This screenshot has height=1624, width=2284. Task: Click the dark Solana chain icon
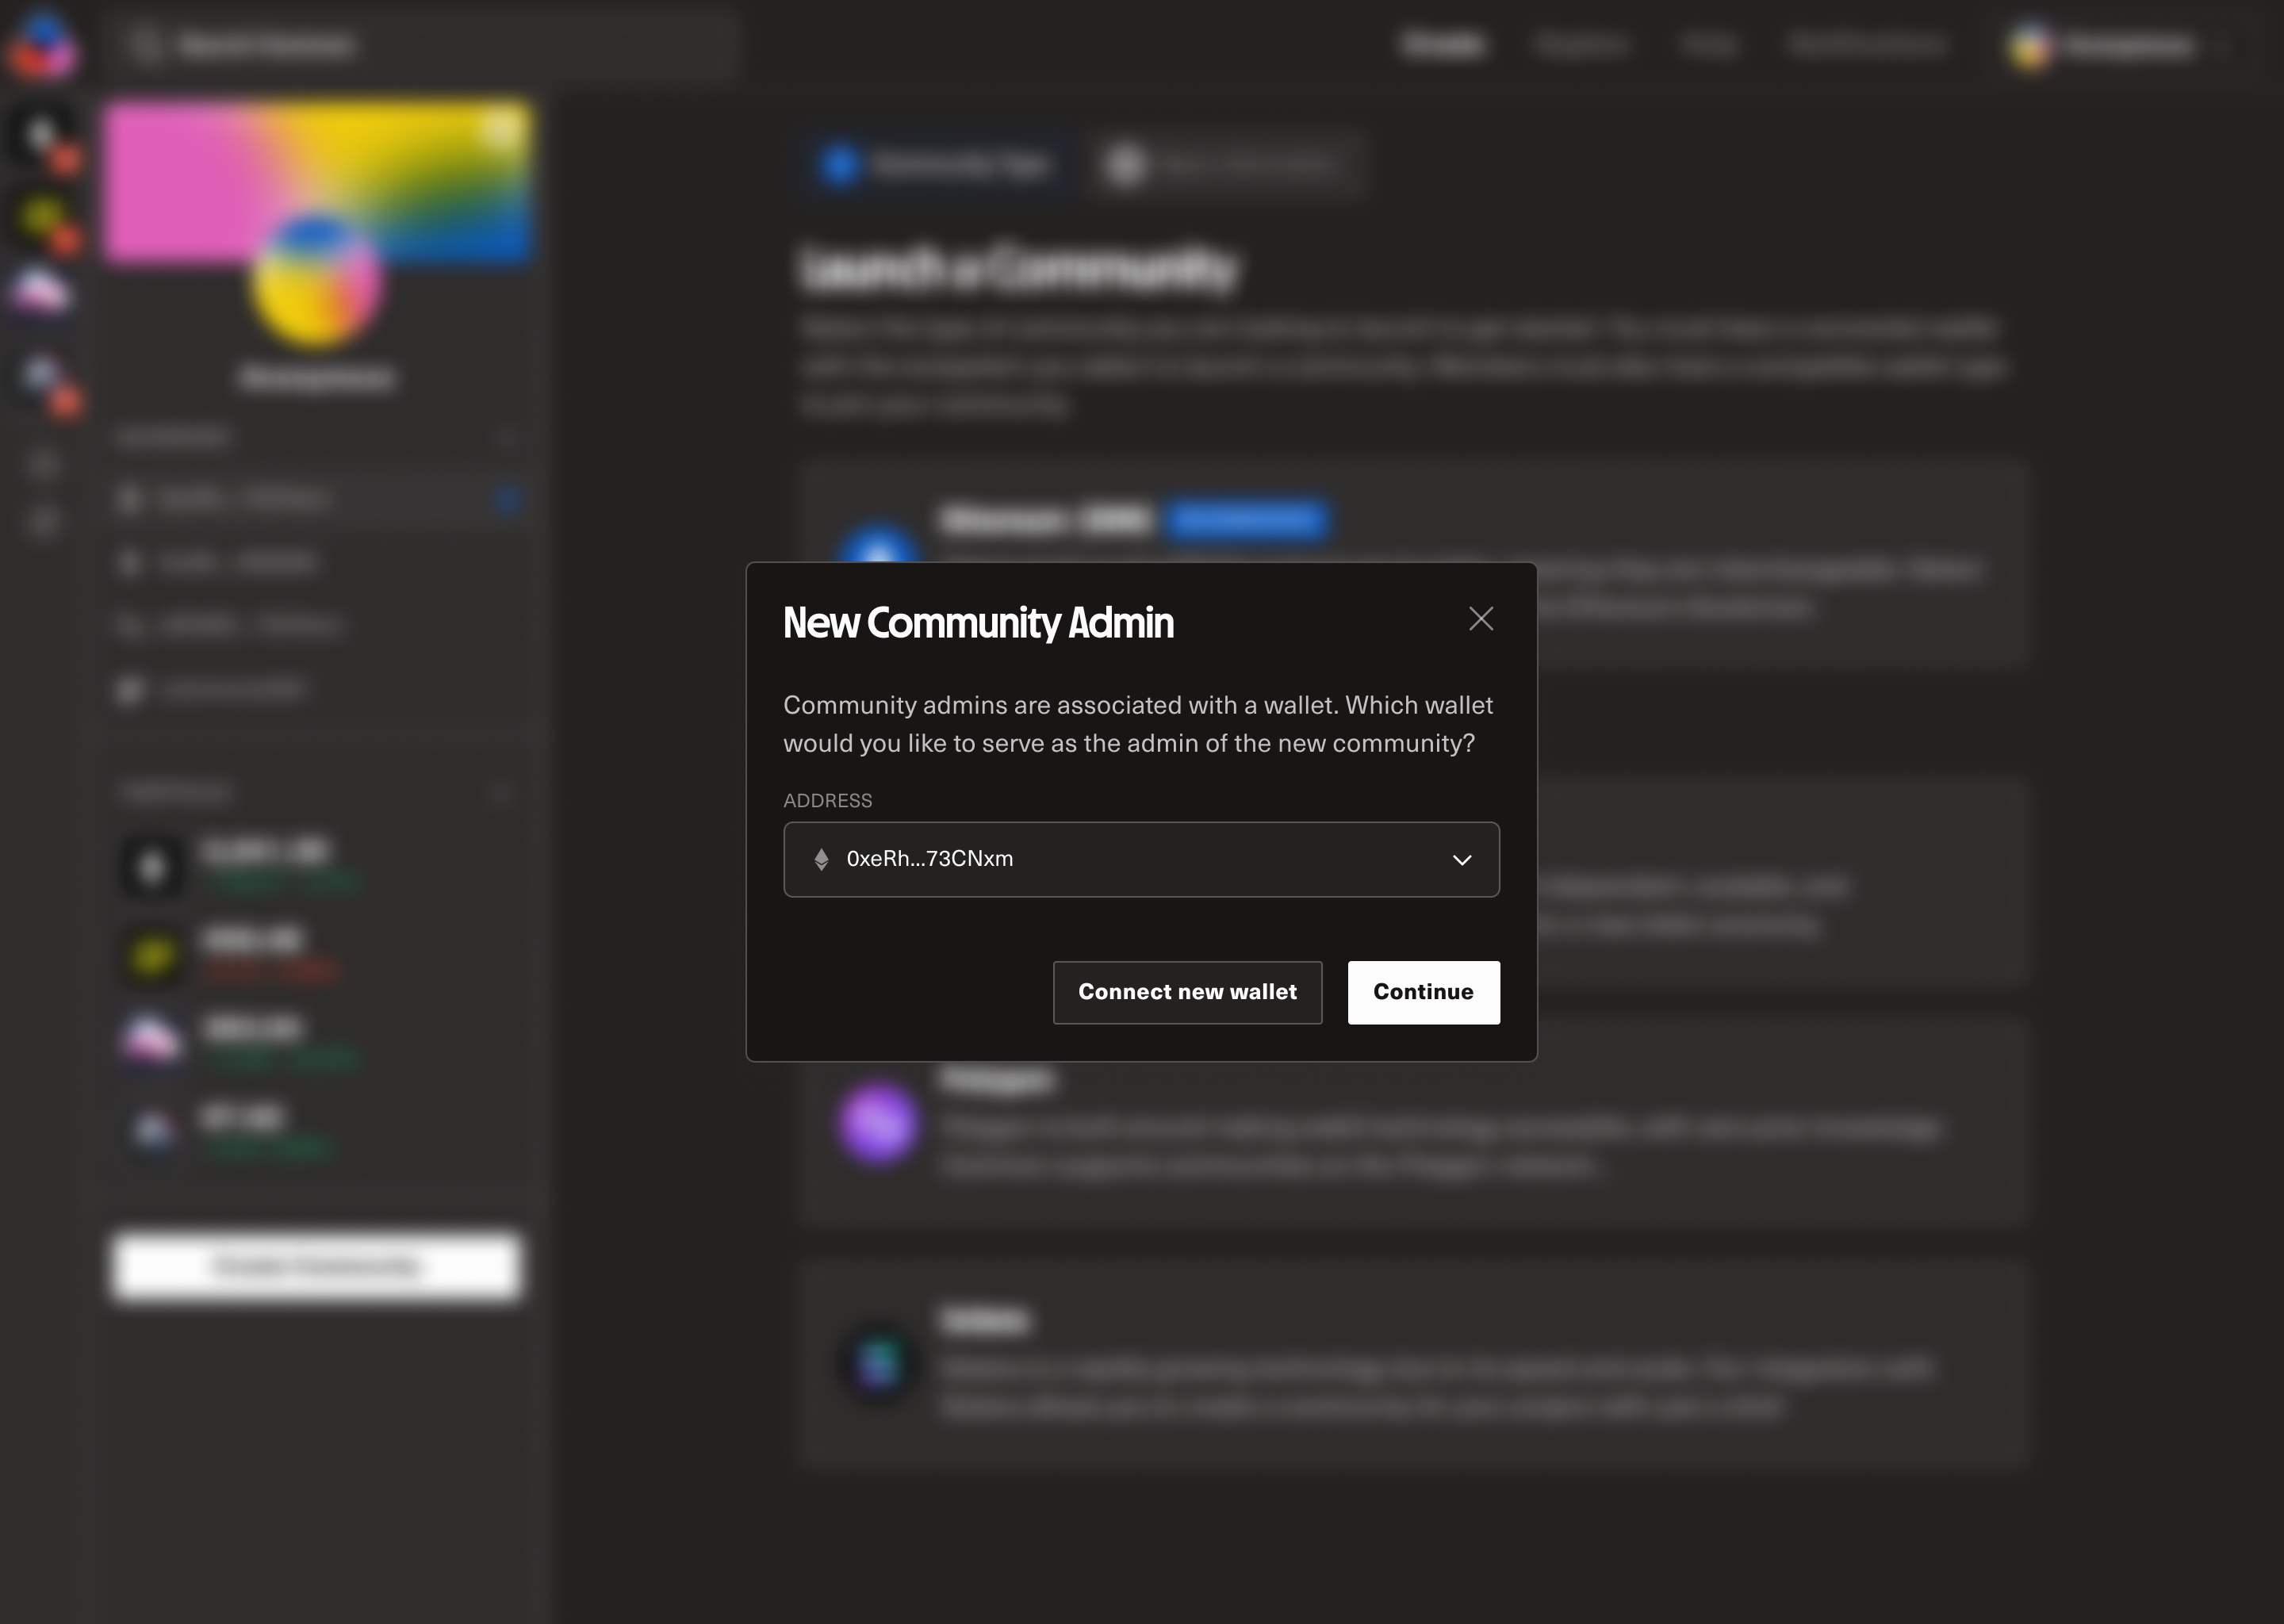(877, 1362)
